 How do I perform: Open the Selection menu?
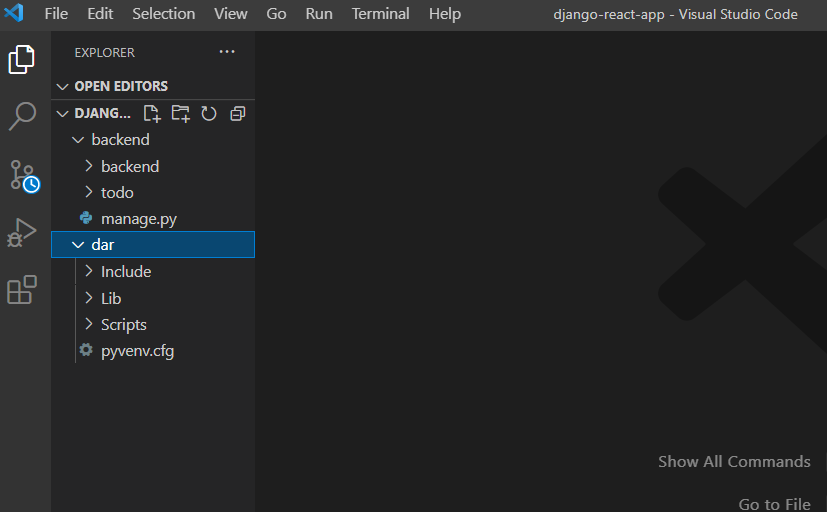click(x=164, y=14)
